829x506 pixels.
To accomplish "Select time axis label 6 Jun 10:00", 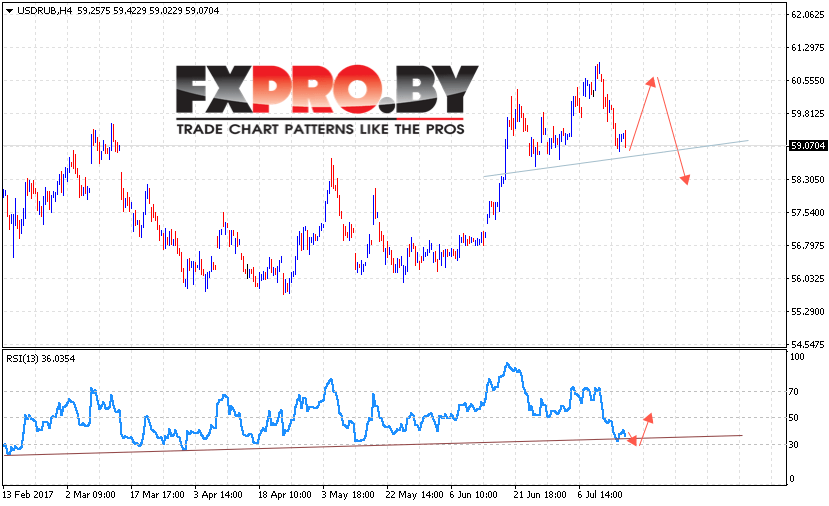I will (x=474, y=495).
